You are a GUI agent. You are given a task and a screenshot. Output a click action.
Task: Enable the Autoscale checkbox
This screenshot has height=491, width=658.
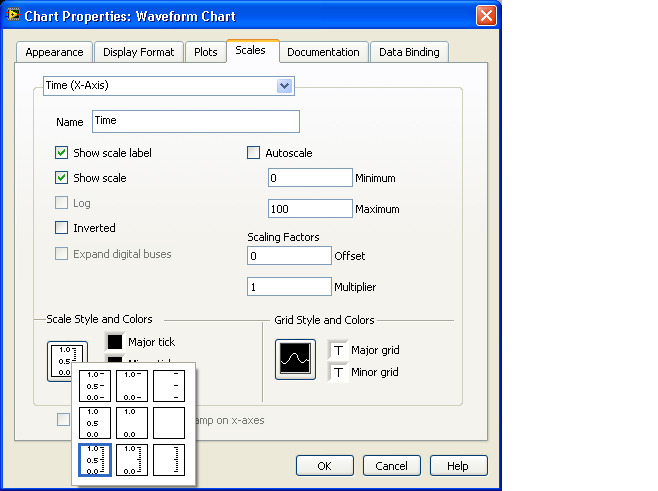[254, 153]
